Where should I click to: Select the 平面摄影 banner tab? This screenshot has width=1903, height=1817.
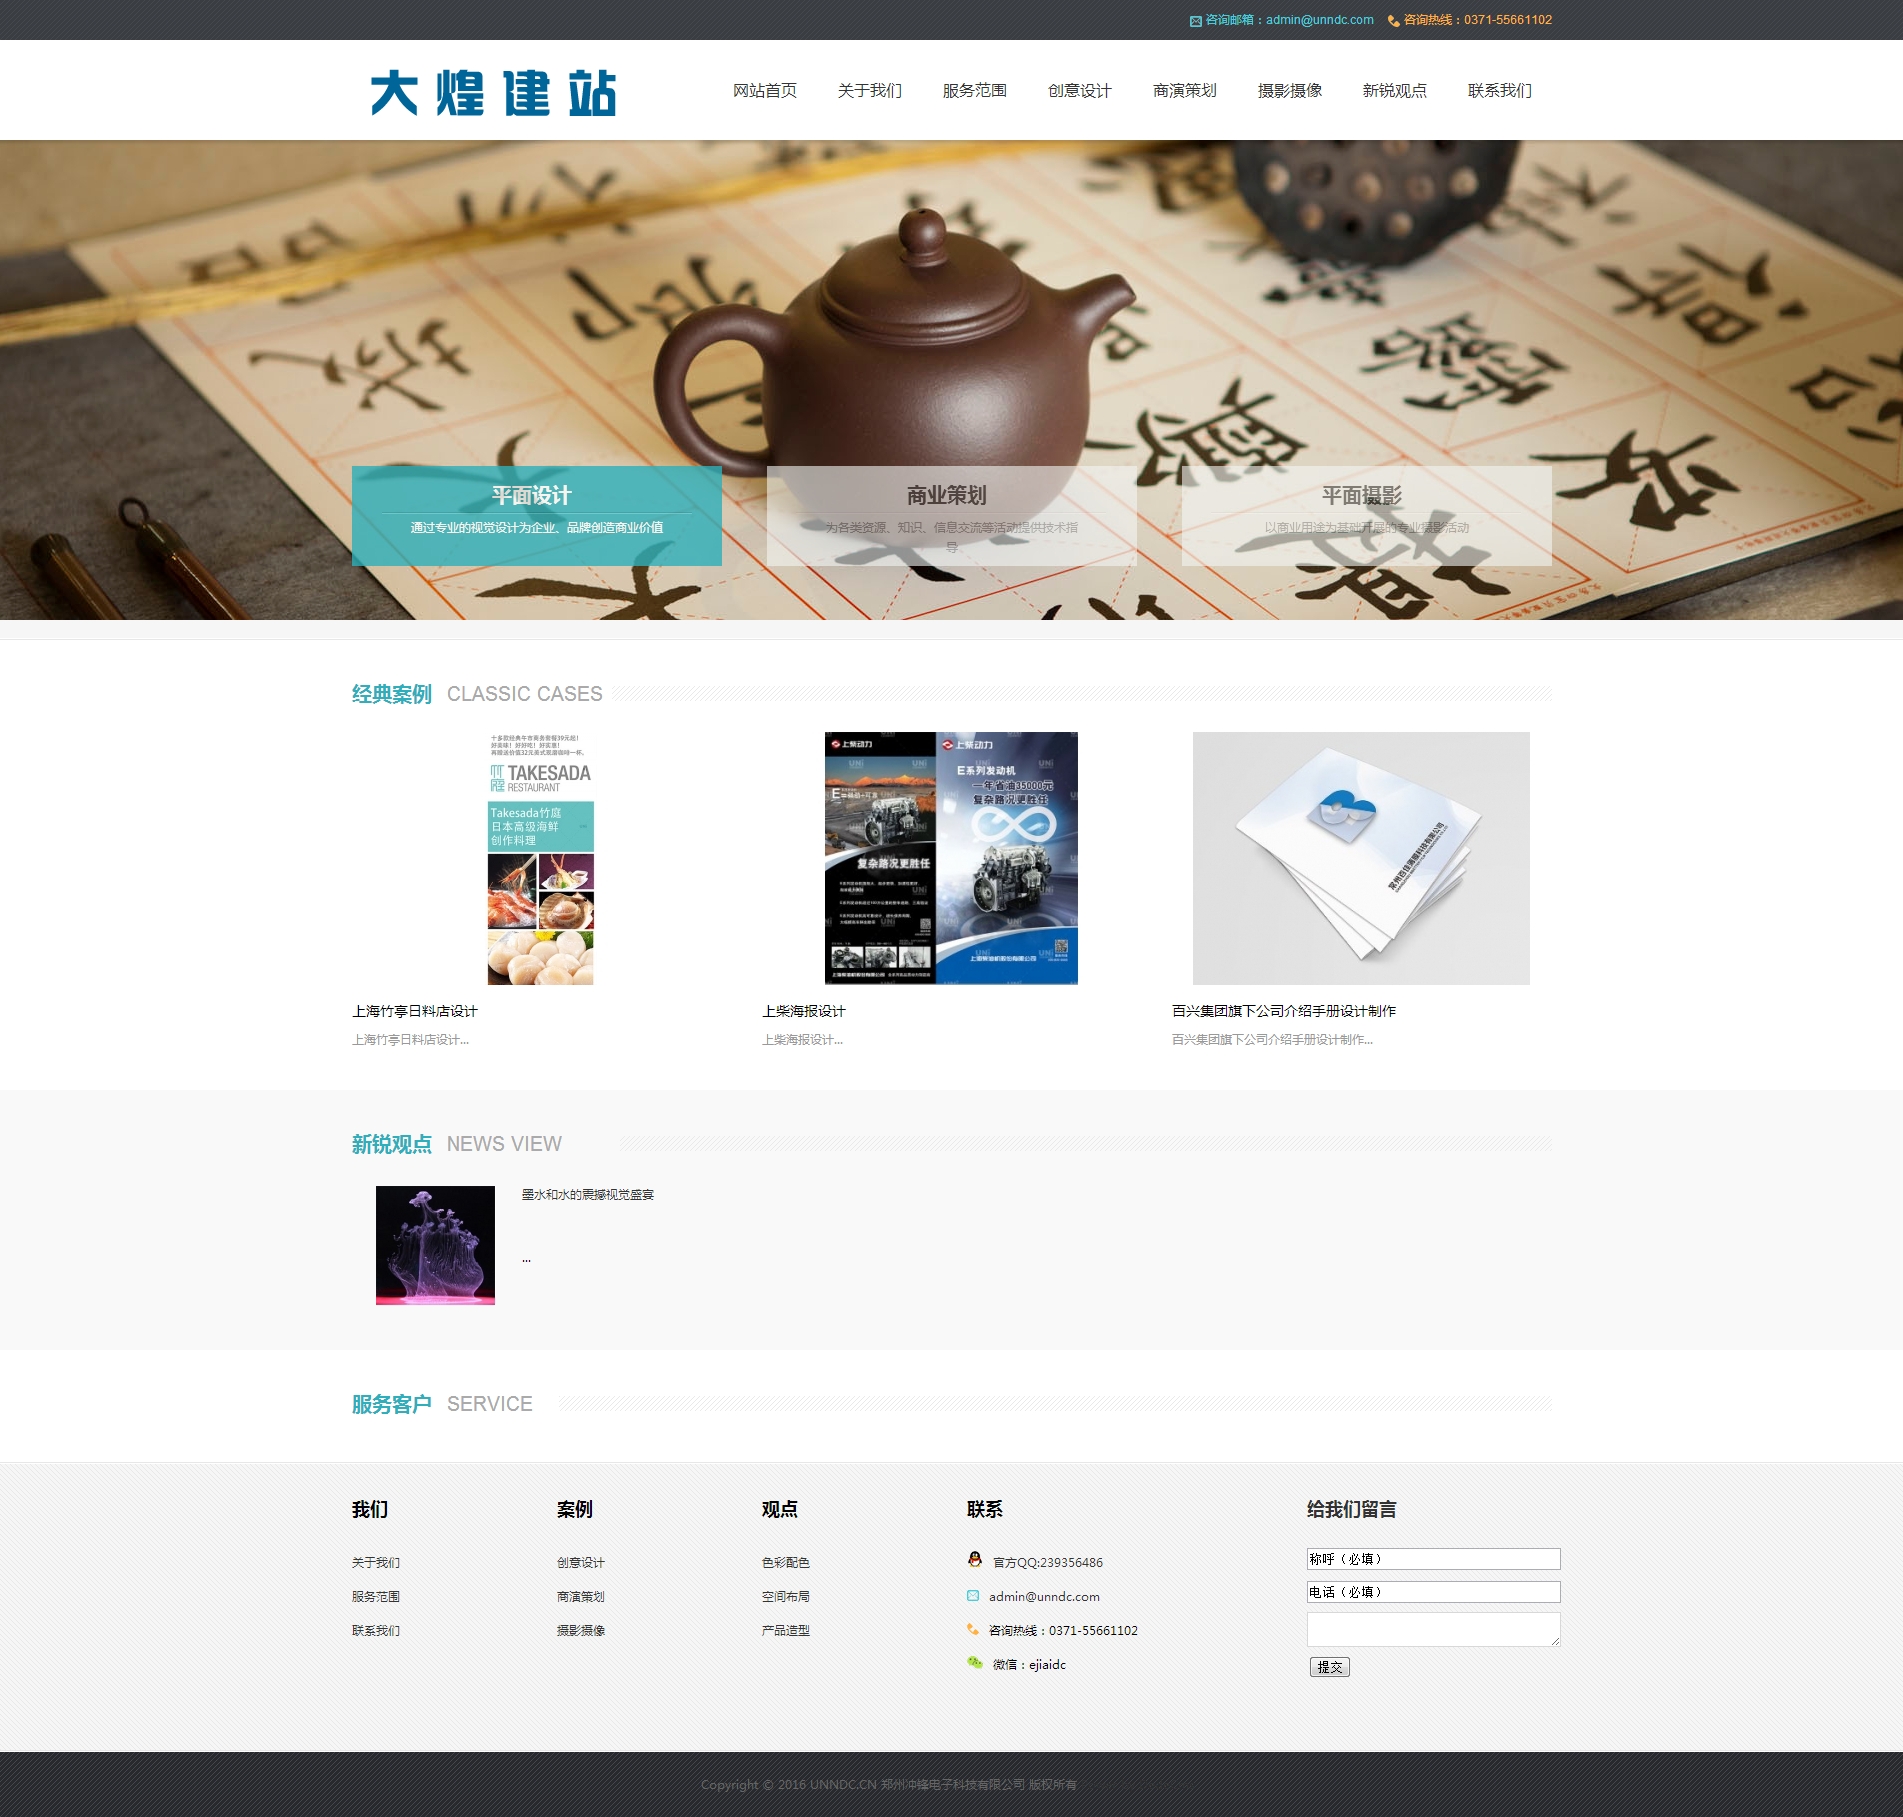[1366, 515]
